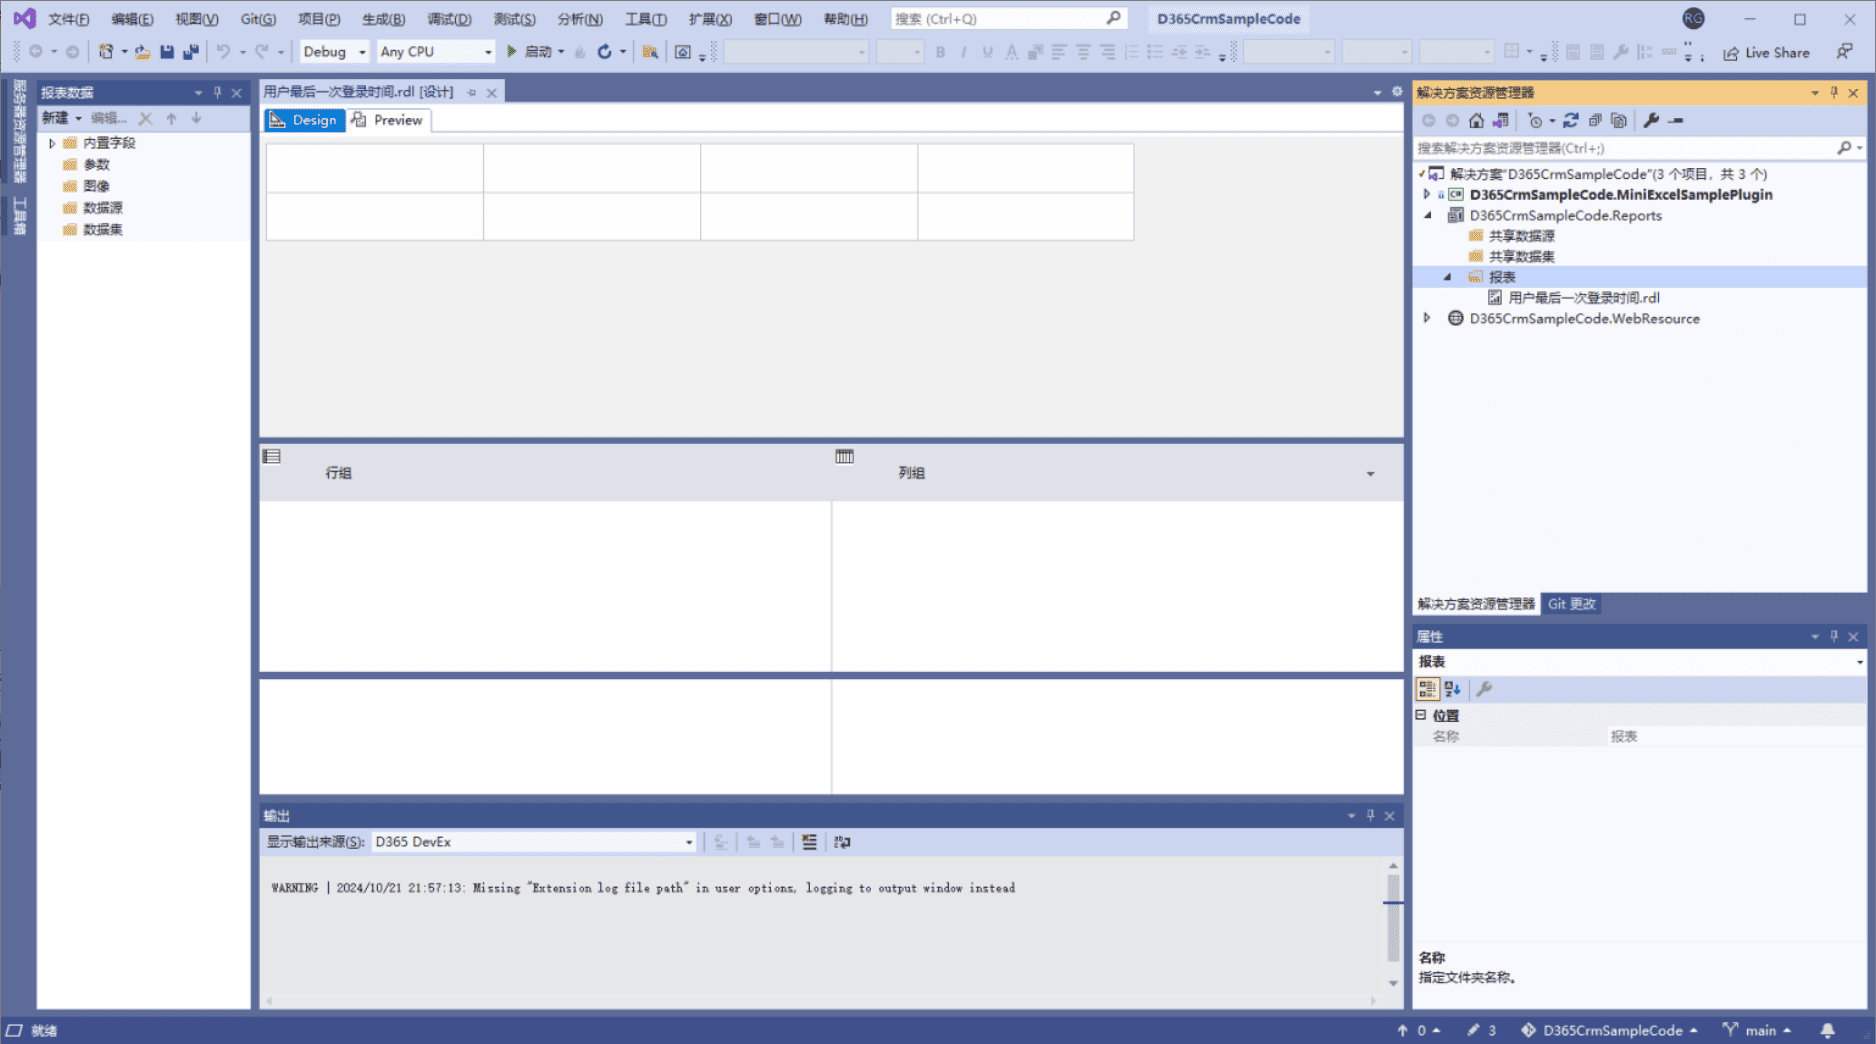Image resolution: width=1876 pixels, height=1044 pixels.
Task: Open the 新建 dropdown in 报表数据
Action: [x=61, y=119]
